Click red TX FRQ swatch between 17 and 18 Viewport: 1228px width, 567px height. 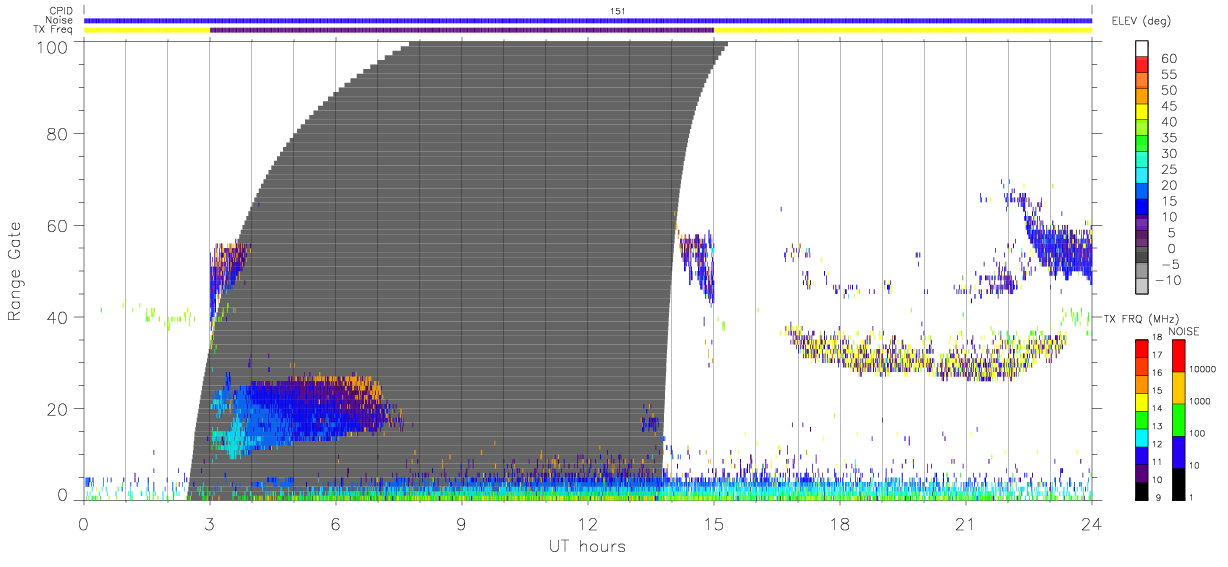point(1142,349)
